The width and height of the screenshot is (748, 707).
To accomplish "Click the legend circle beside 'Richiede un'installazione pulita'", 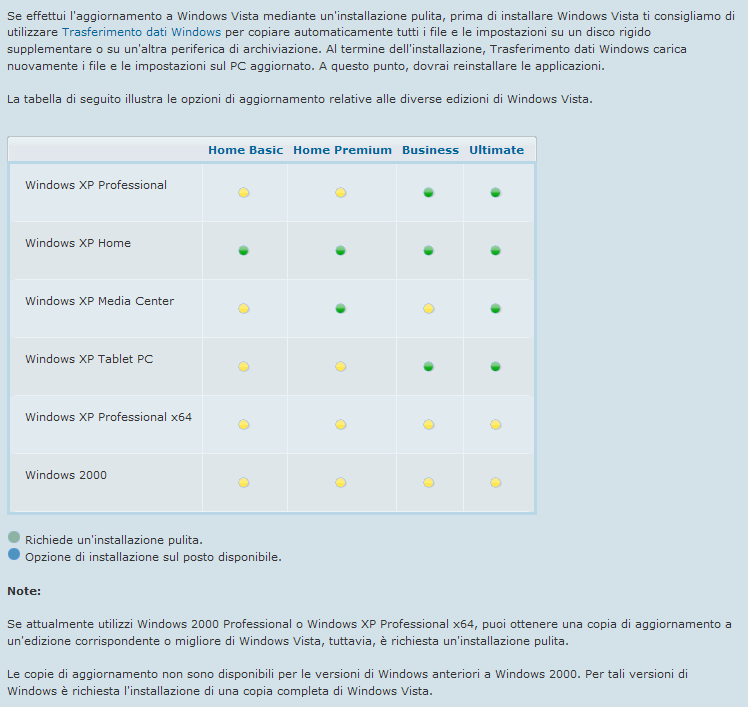I will [14, 537].
